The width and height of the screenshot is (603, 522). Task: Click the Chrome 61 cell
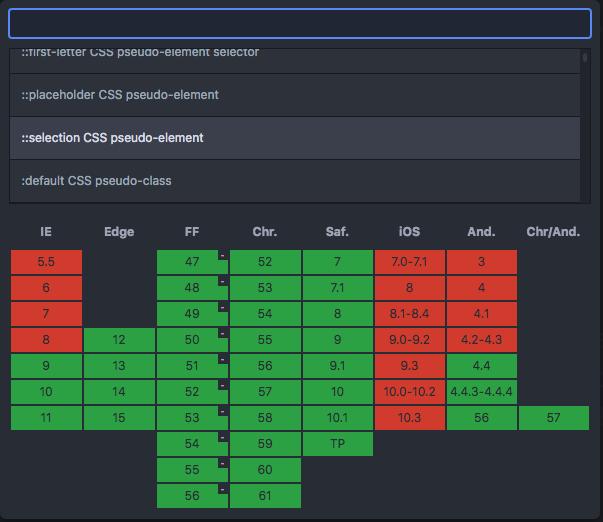265,496
